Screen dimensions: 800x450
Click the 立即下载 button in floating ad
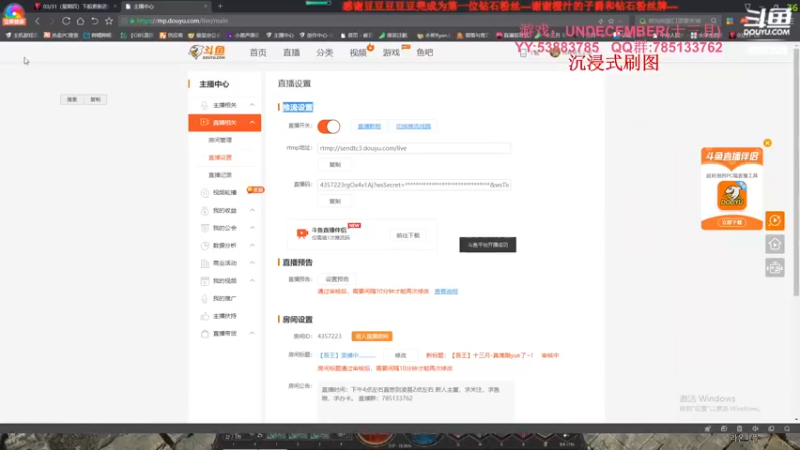(x=732, y=222)
